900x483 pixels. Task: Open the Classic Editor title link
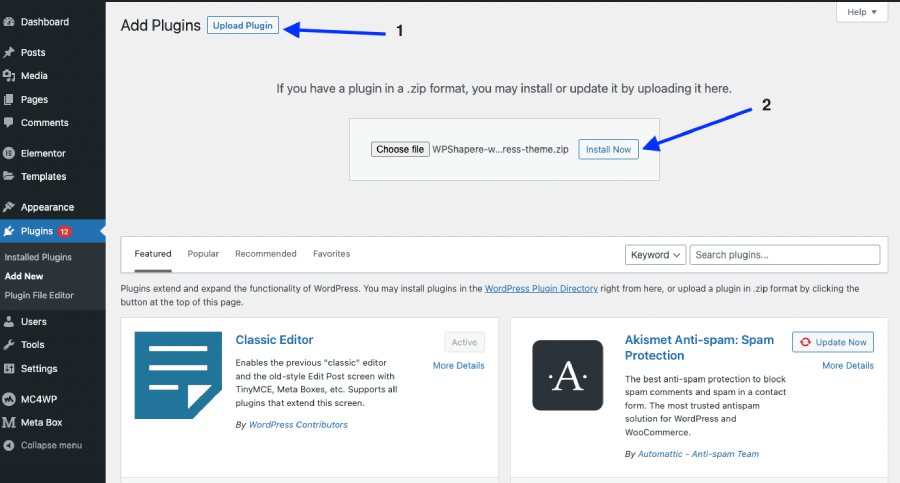tap(274, 339)
